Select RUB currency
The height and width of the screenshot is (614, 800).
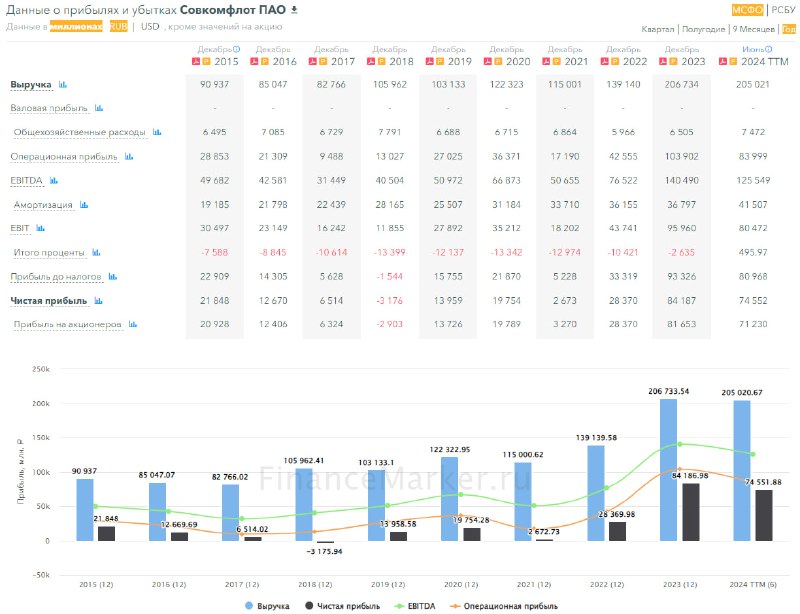point(118,27)
